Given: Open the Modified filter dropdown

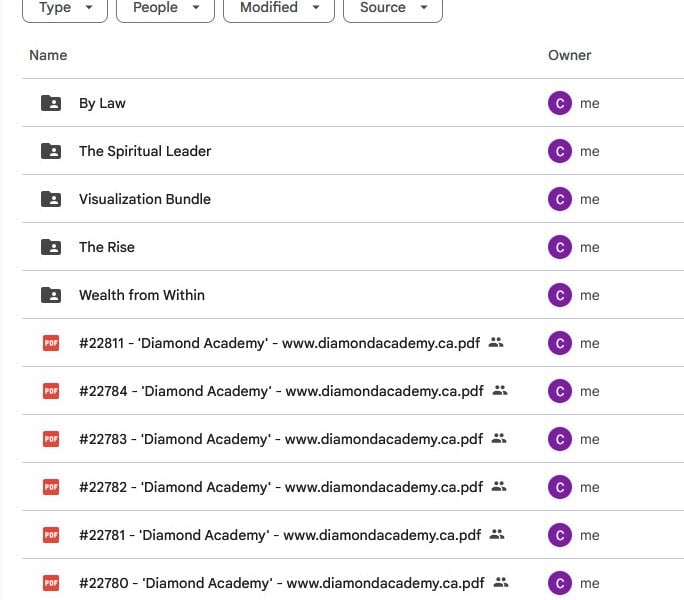Looking at the screenshot, I should pyautogui.click(x=279, y=8).
